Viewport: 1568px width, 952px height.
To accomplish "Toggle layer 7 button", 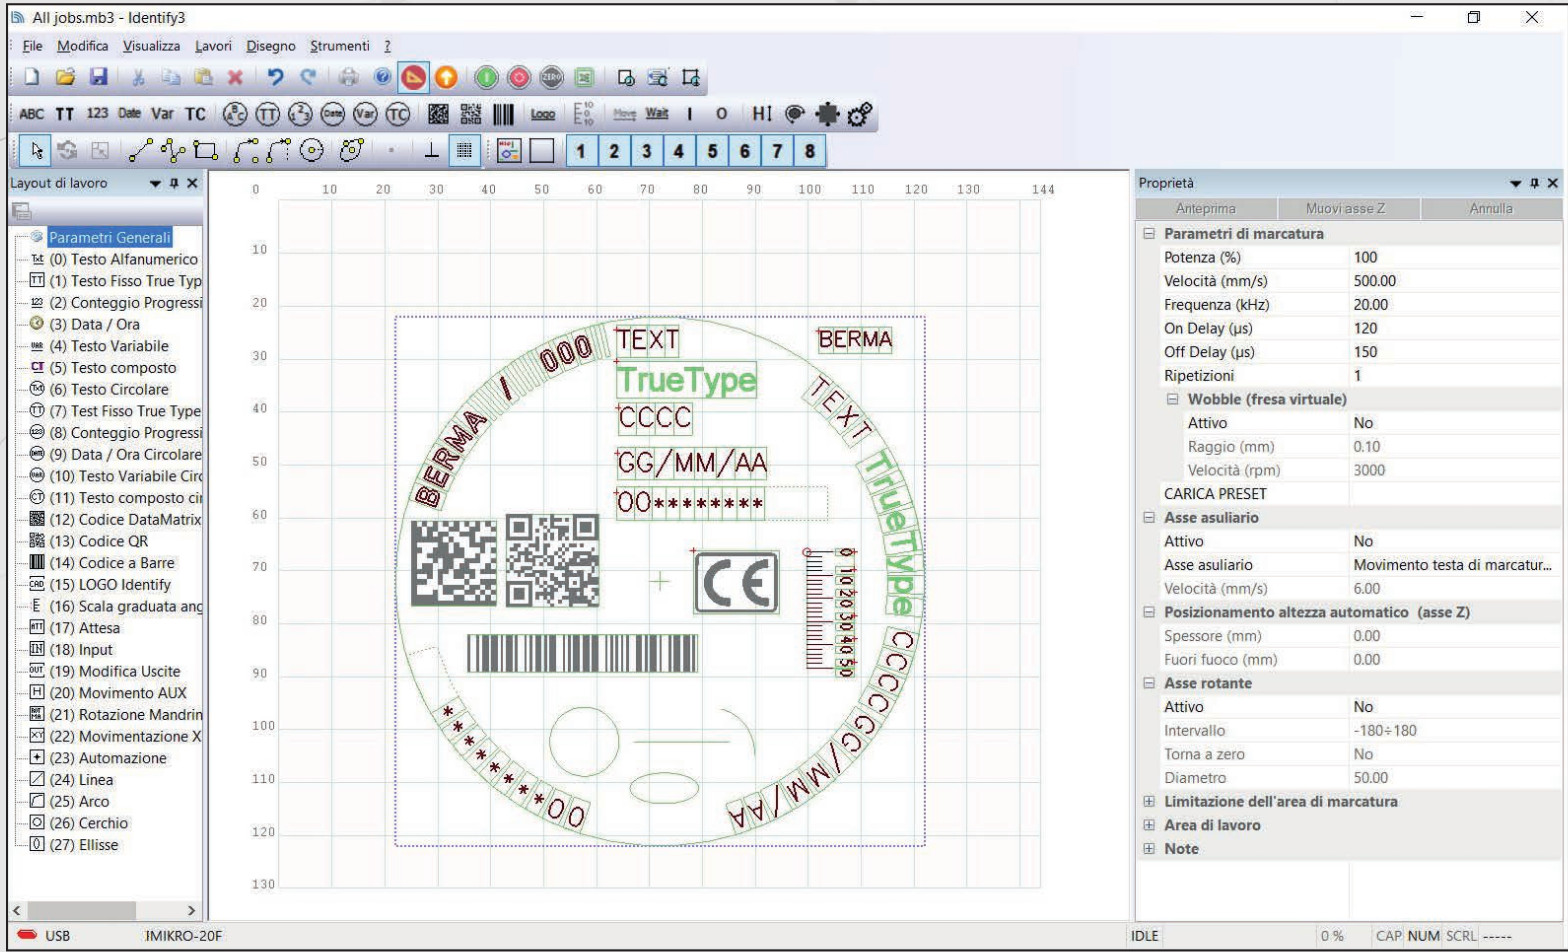I will (x=777, y=151).
